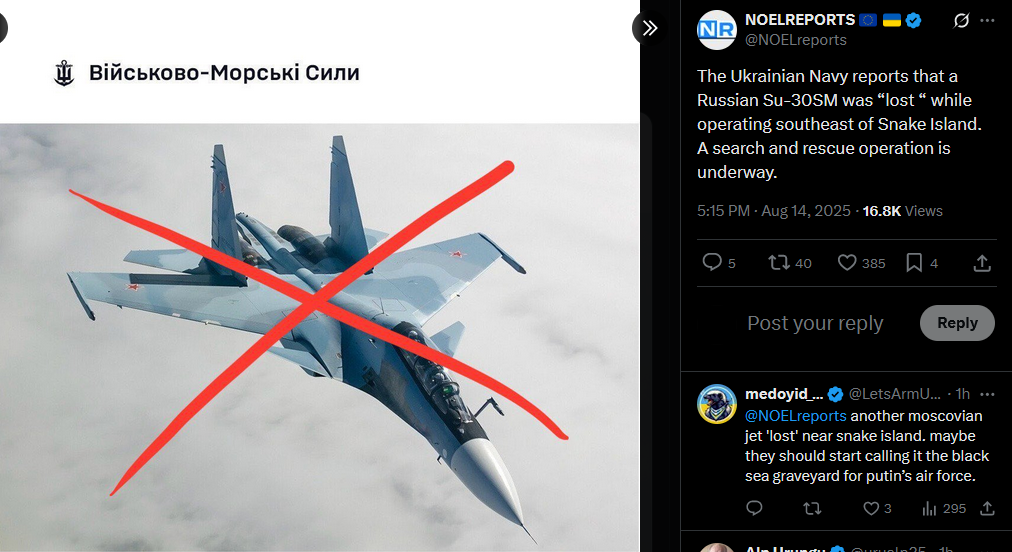Image resolution: width=1012 pixels, height=552 pixels.
Task: Open the @NOELreports handle under the name
Action: coord(796,40)
